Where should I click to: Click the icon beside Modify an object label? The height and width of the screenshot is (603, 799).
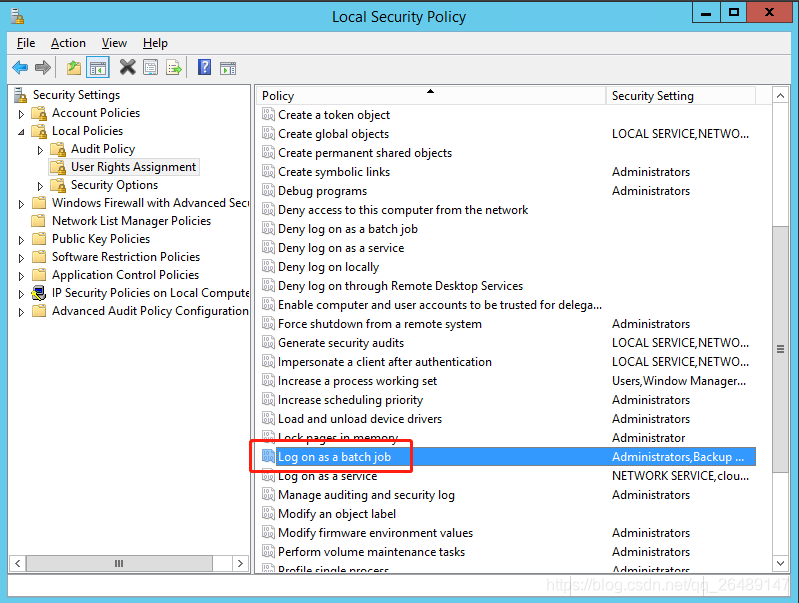(x=268, y=513)
